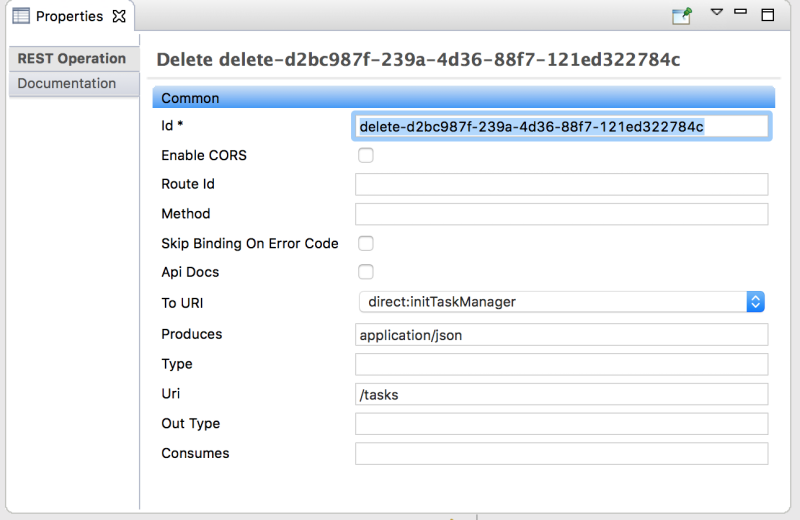Image resolution: width=800 pixels, height=520 pixels.
Task: Focus the Route Id input field
Action: pos(561,184)
